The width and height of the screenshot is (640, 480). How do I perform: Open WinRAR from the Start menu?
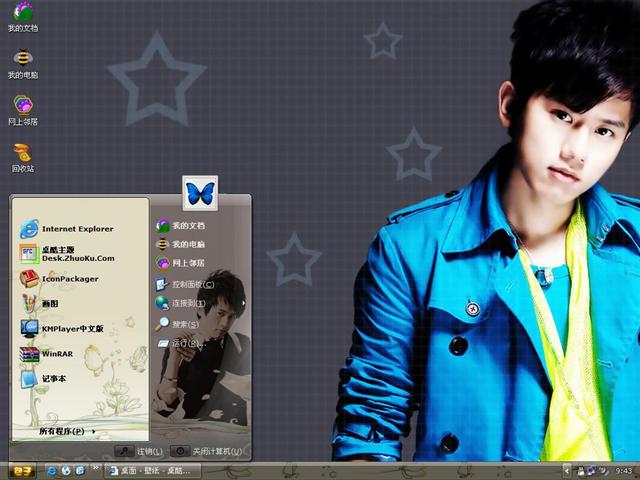pos(47,354)
